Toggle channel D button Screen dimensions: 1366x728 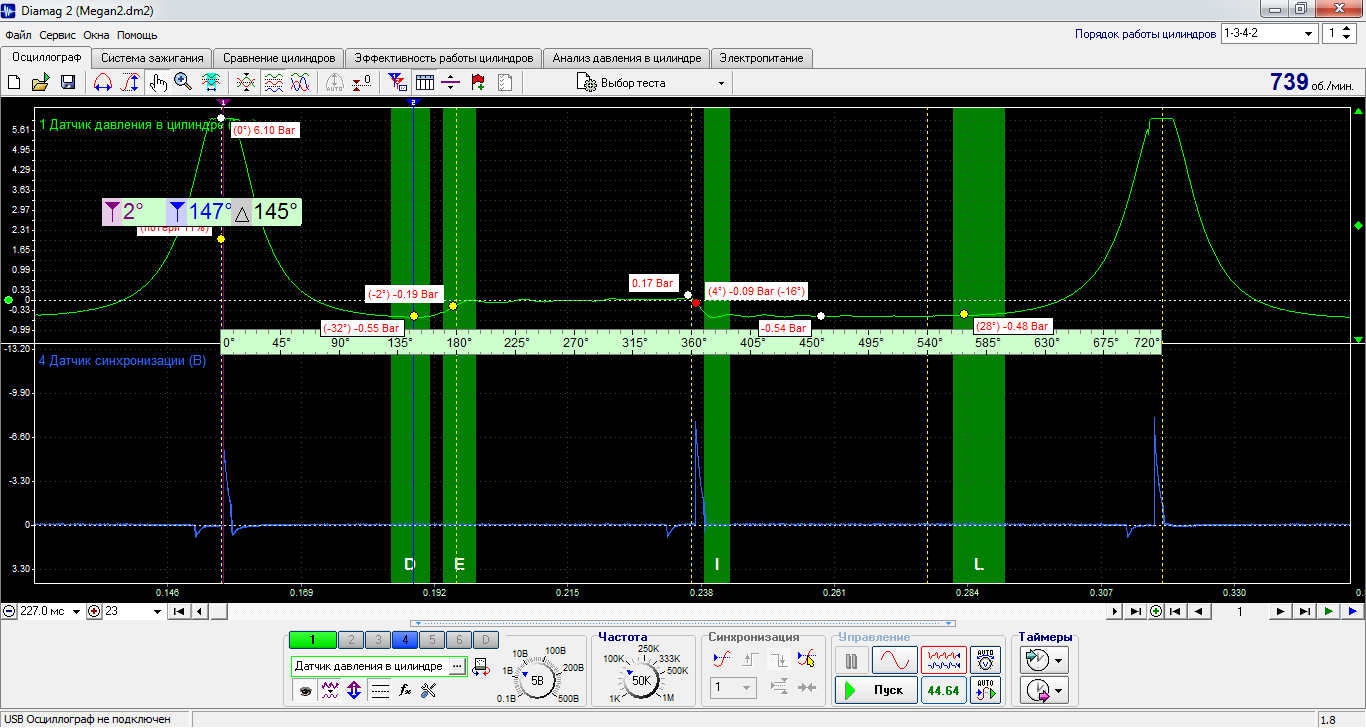click(x=485, y=640)
